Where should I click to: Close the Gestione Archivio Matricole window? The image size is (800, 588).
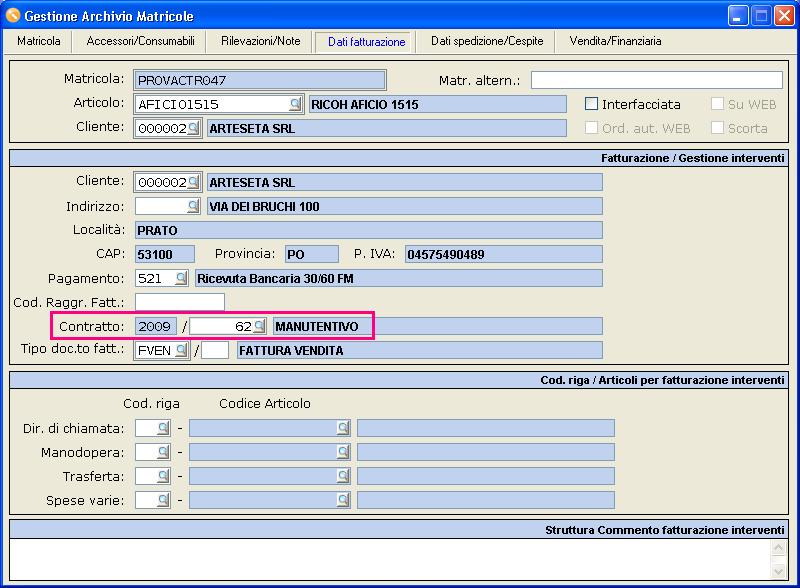click(x=784, y=16)
